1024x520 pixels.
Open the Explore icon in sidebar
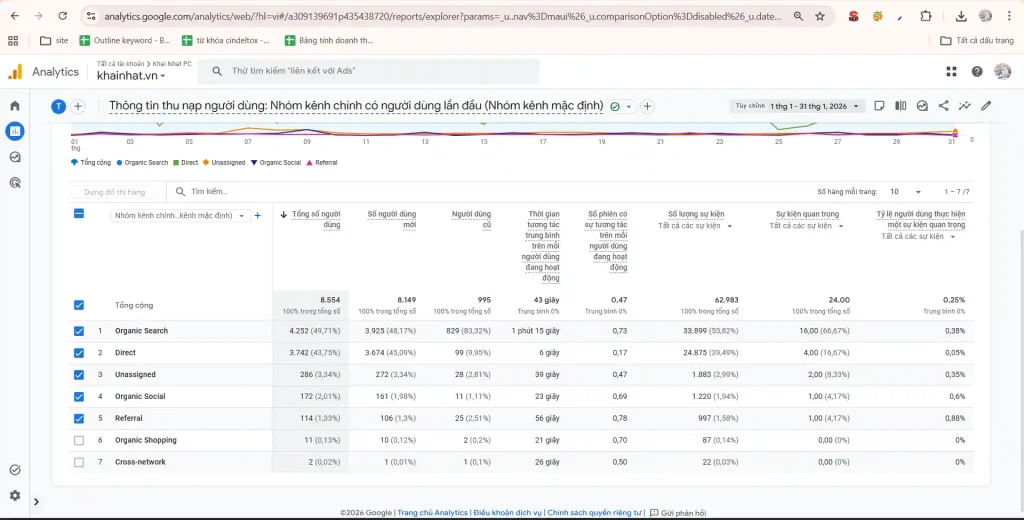click(x=14, y=157)
